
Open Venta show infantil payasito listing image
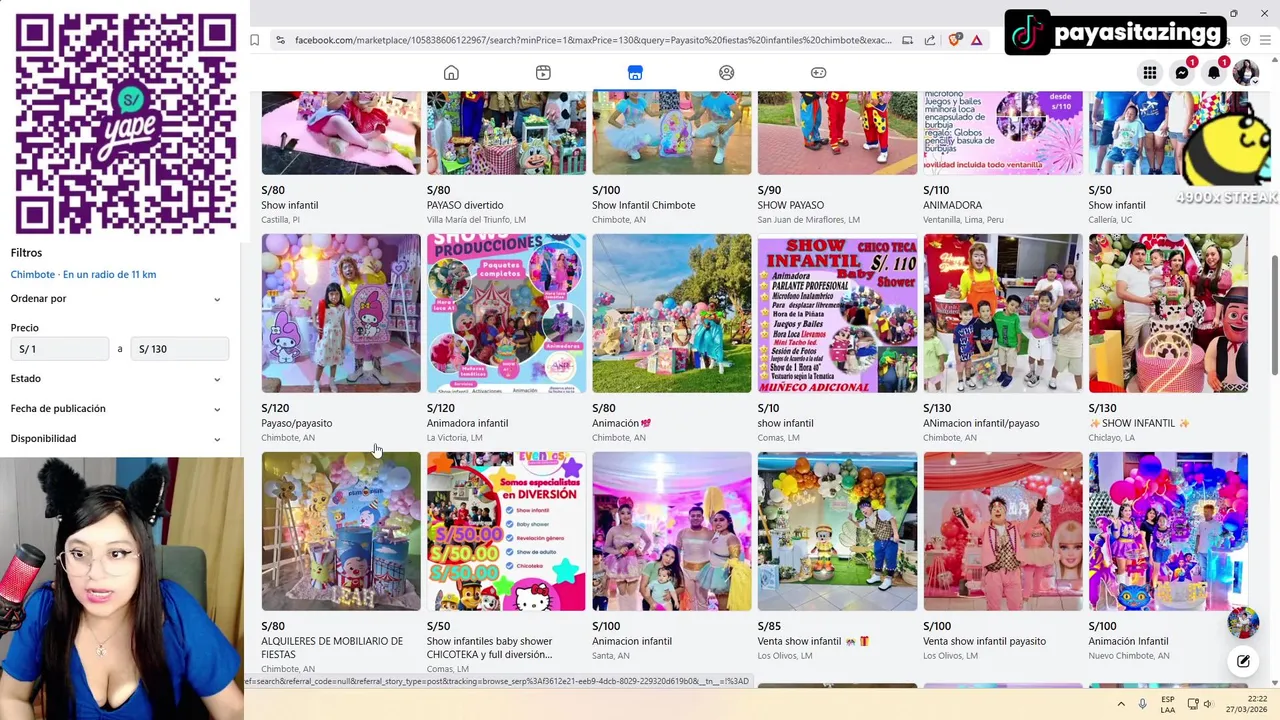pyautogui.click(x=1003, y=531)
